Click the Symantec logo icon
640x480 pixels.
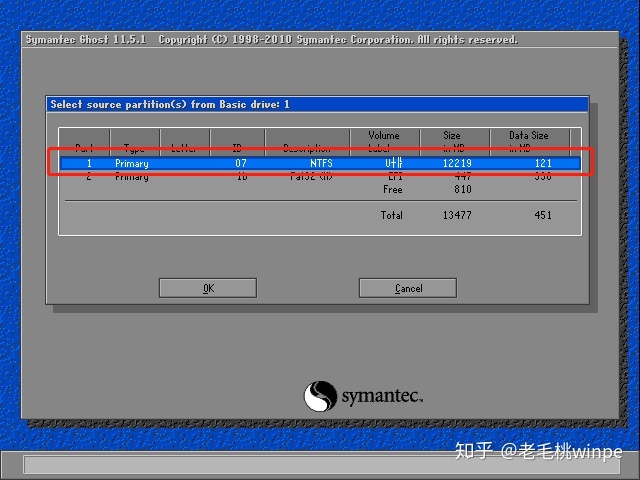click(x=320, y=396)
